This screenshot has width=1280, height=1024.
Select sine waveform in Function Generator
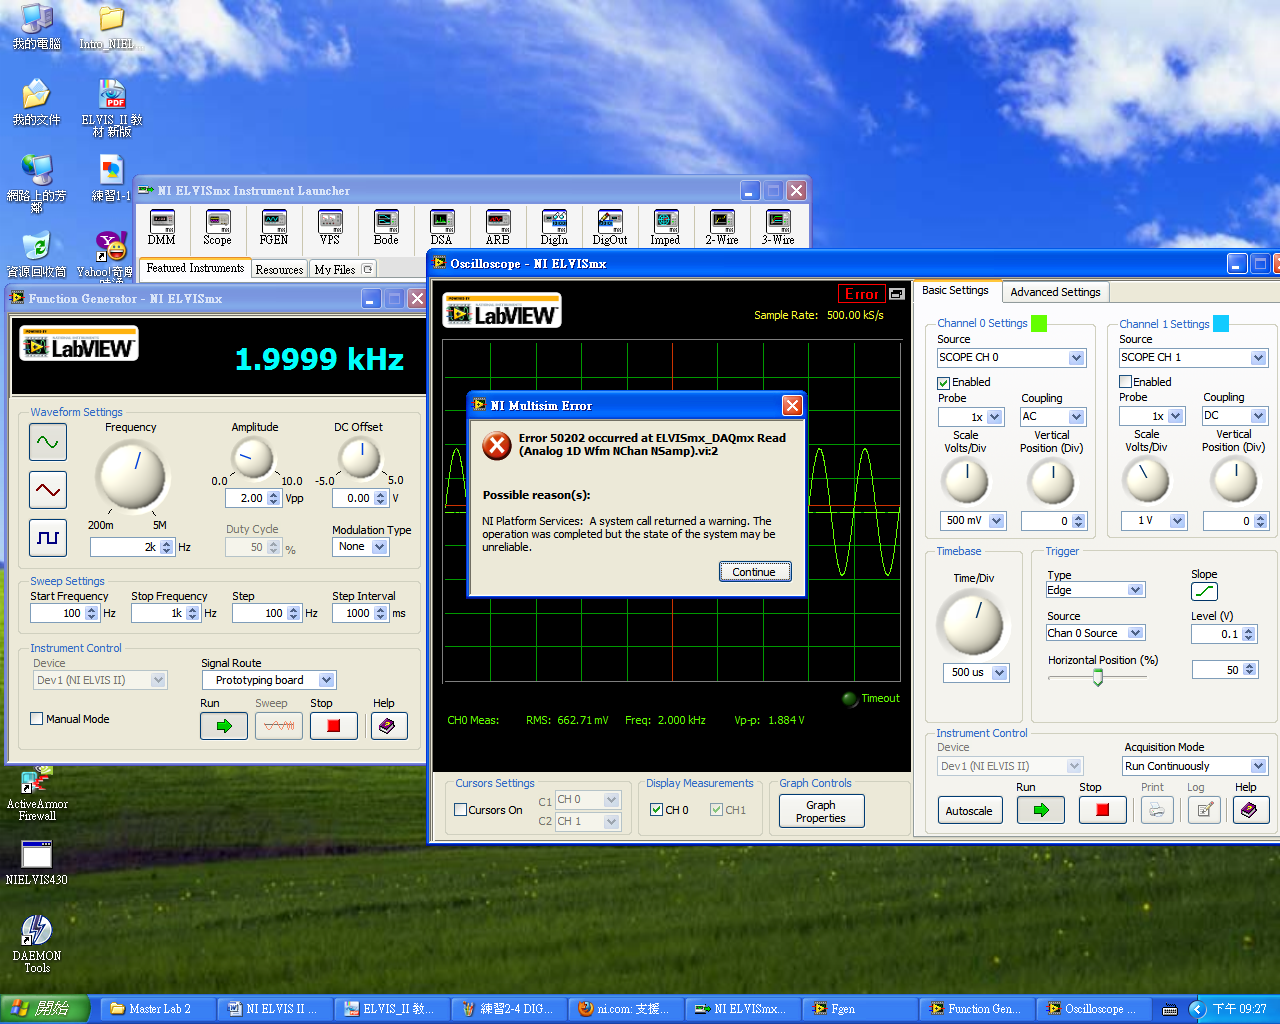click(x=48, y=442)
